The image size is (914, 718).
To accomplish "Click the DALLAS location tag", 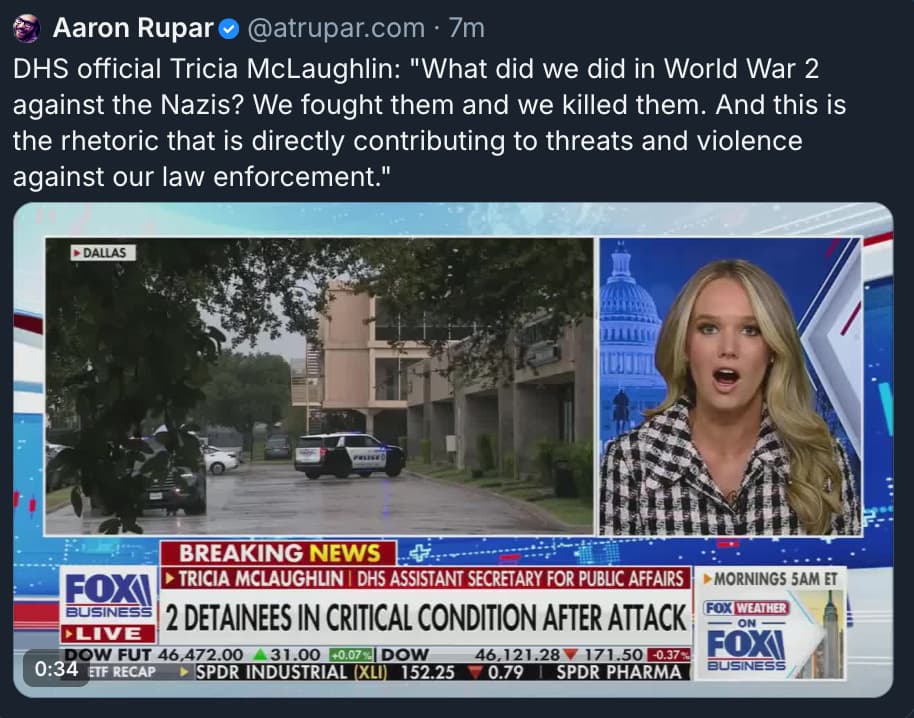I will click(103, 253).
